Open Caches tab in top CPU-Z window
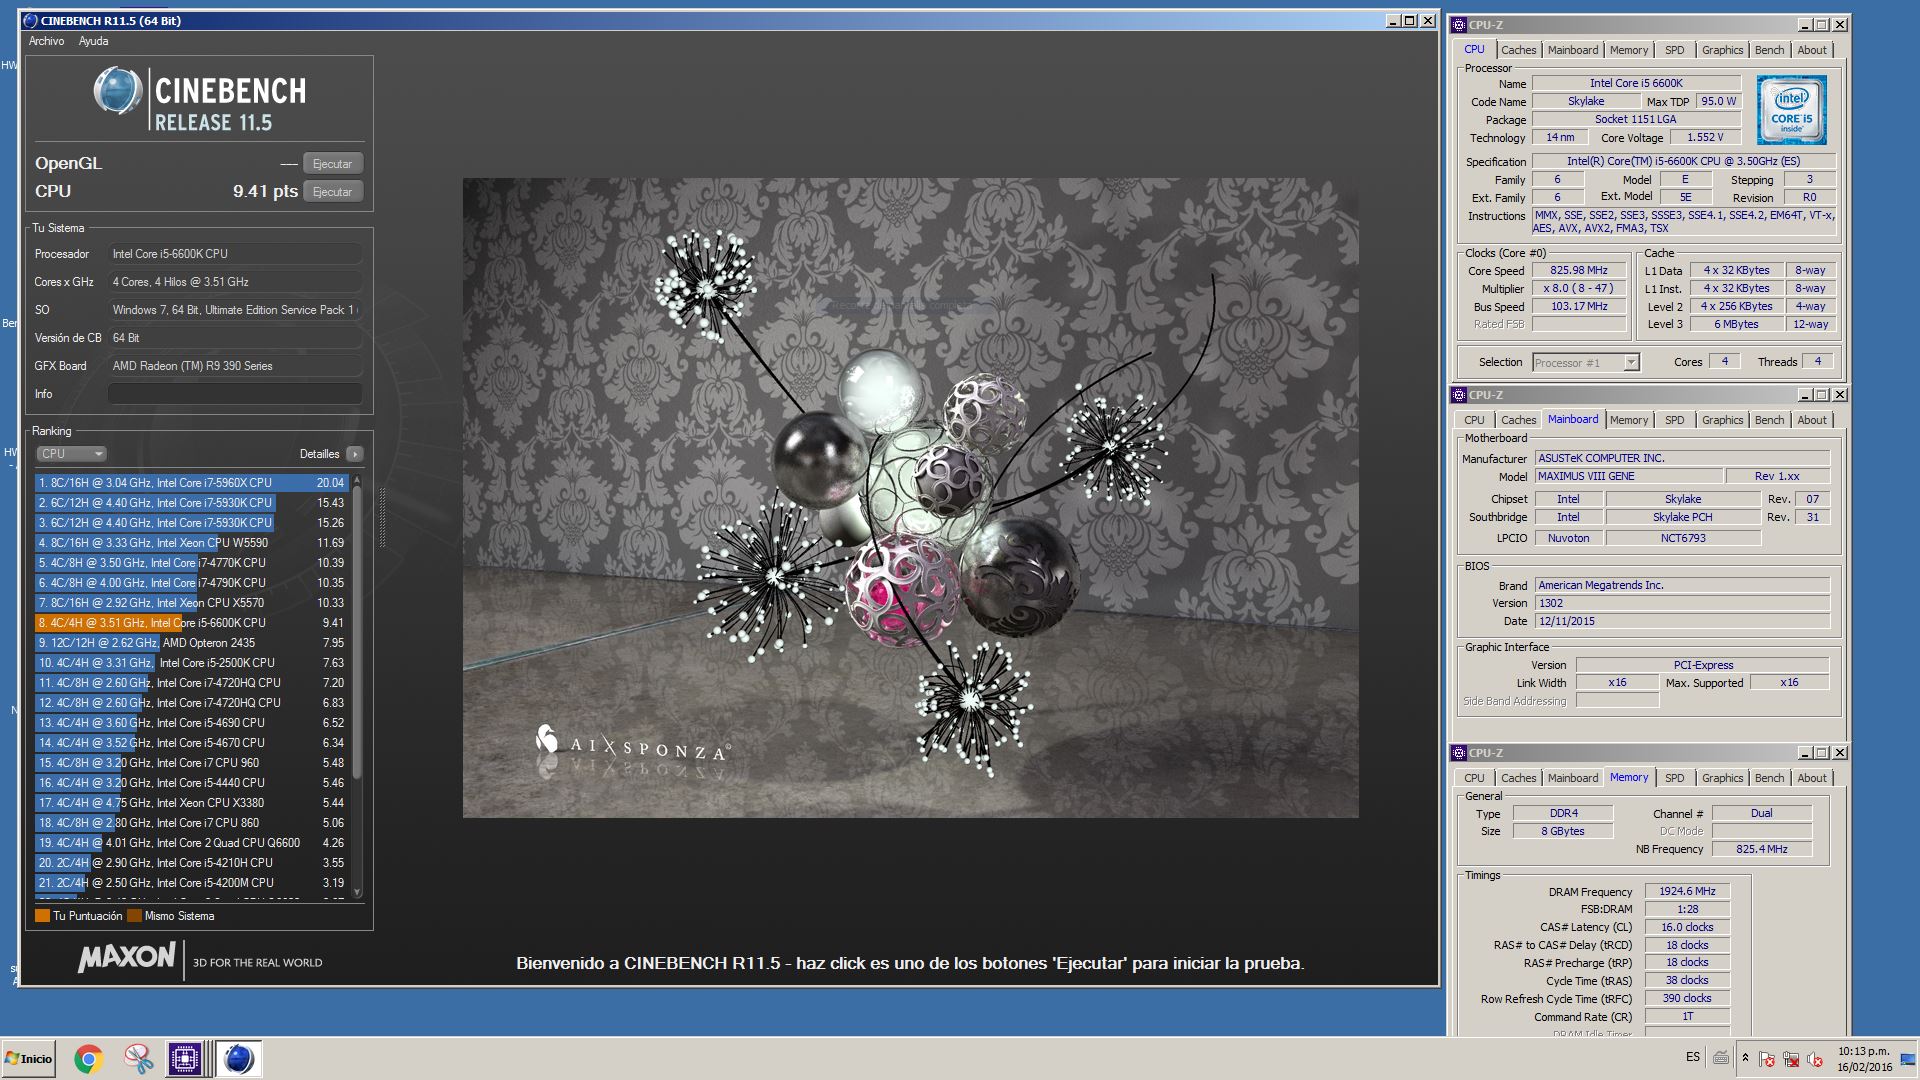Viewport: 1920px width, 1080px height. (1518, 50)
